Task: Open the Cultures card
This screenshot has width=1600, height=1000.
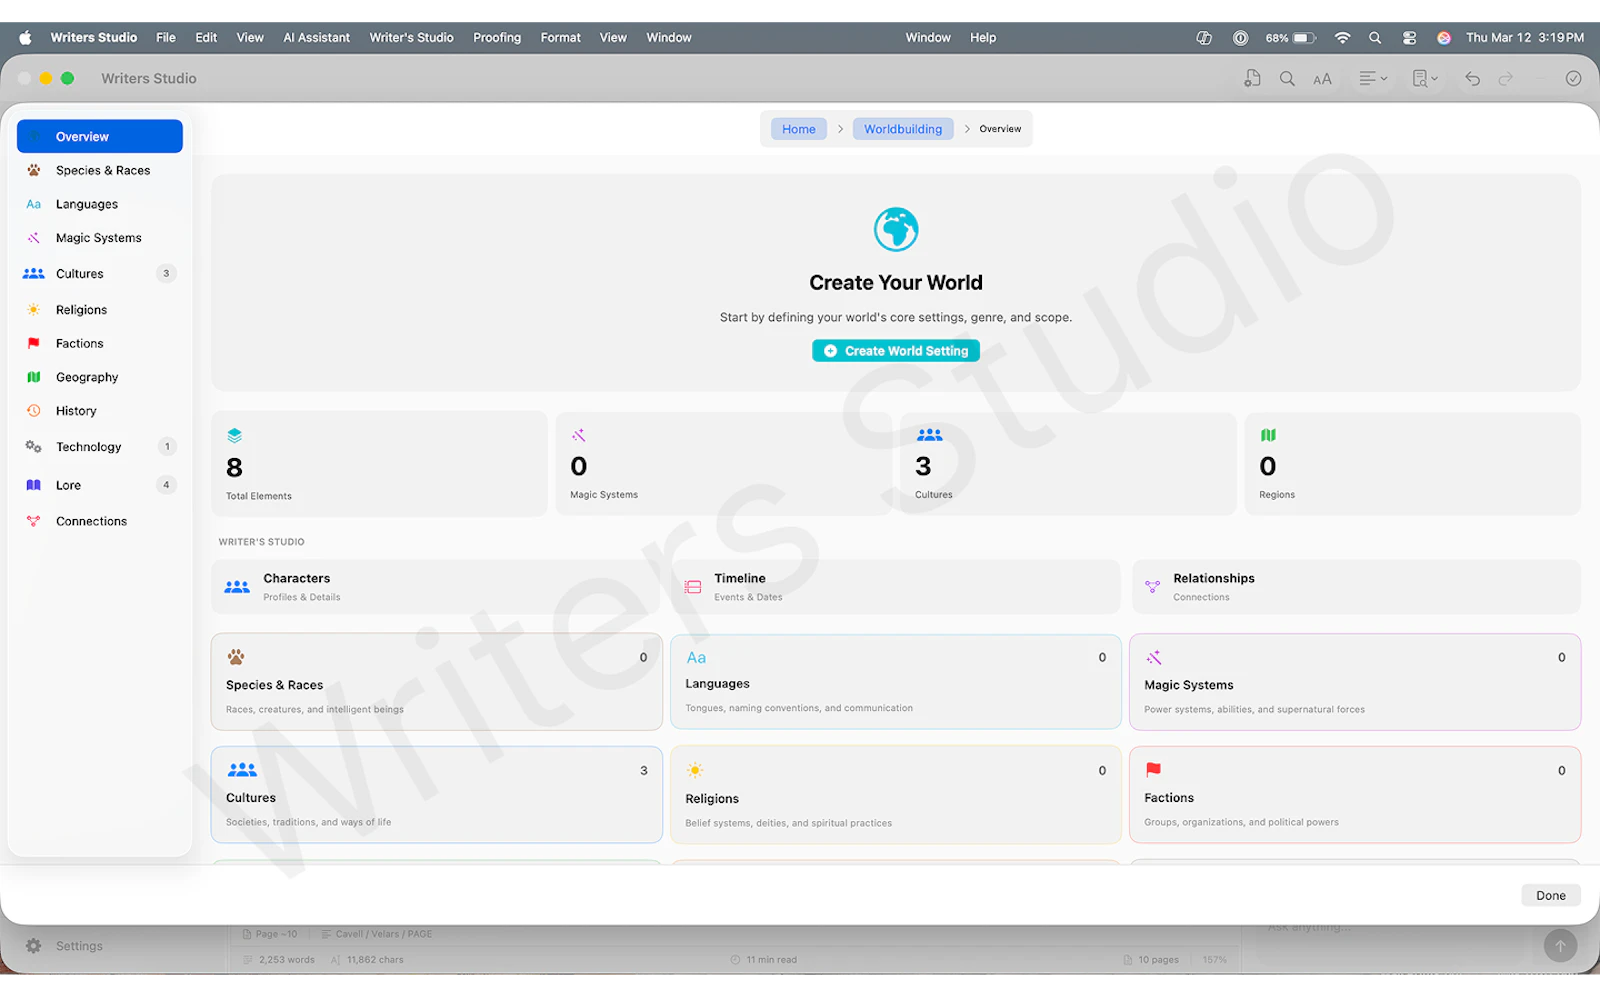Action: (x=437, y=795)
